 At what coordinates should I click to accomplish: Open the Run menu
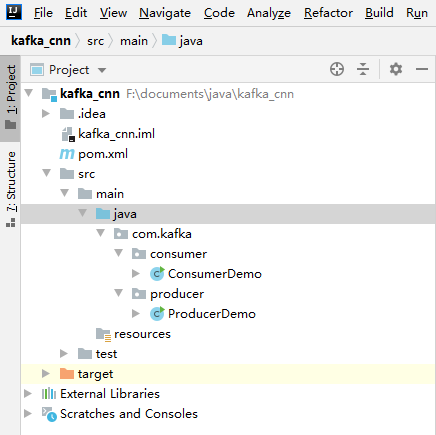point(417,13)
